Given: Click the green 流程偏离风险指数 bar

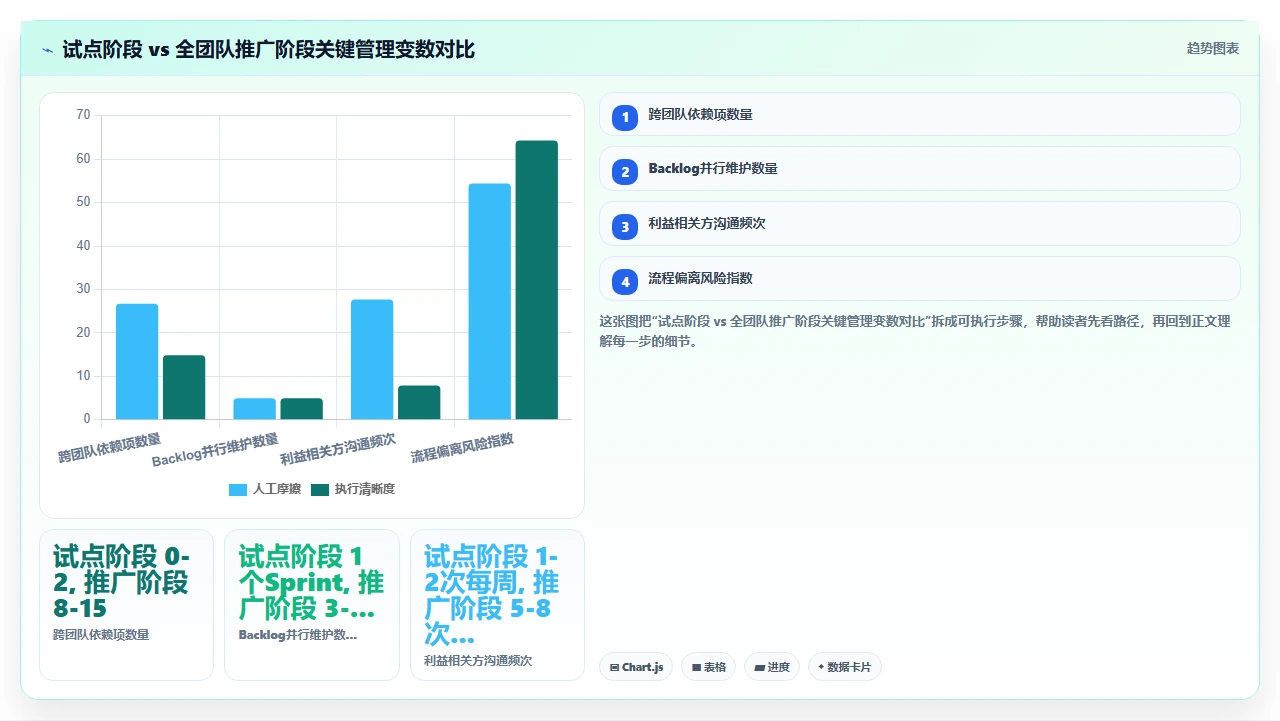Looking at the screenshot, I should [x=536, y=280].
